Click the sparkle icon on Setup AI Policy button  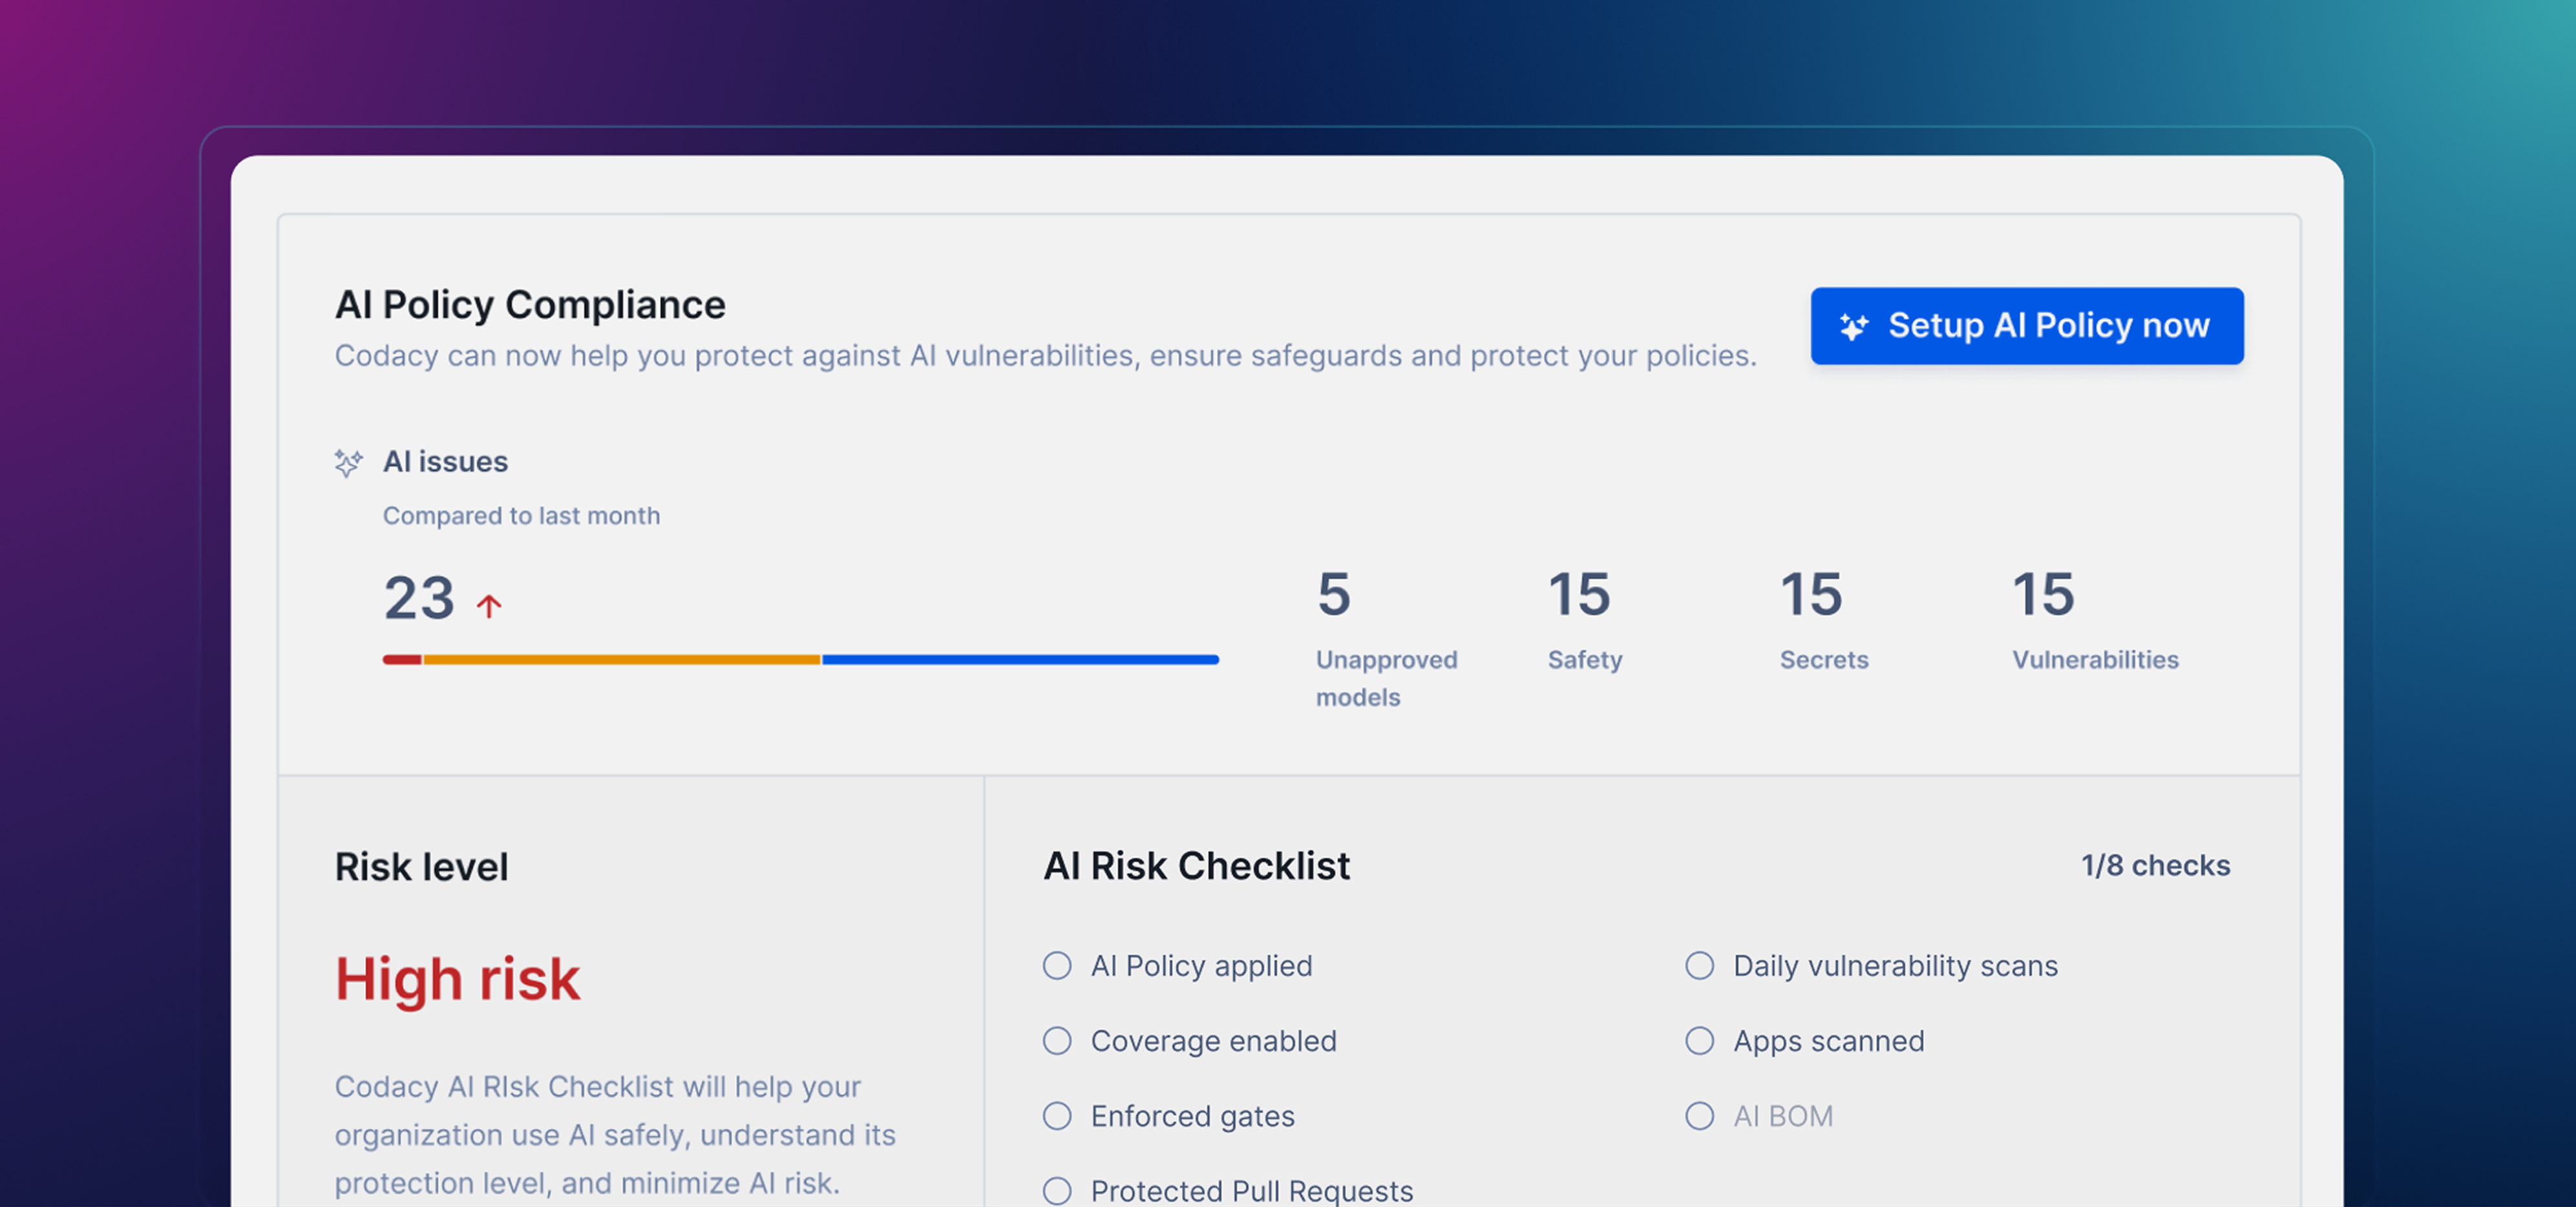click(1855, 325)
